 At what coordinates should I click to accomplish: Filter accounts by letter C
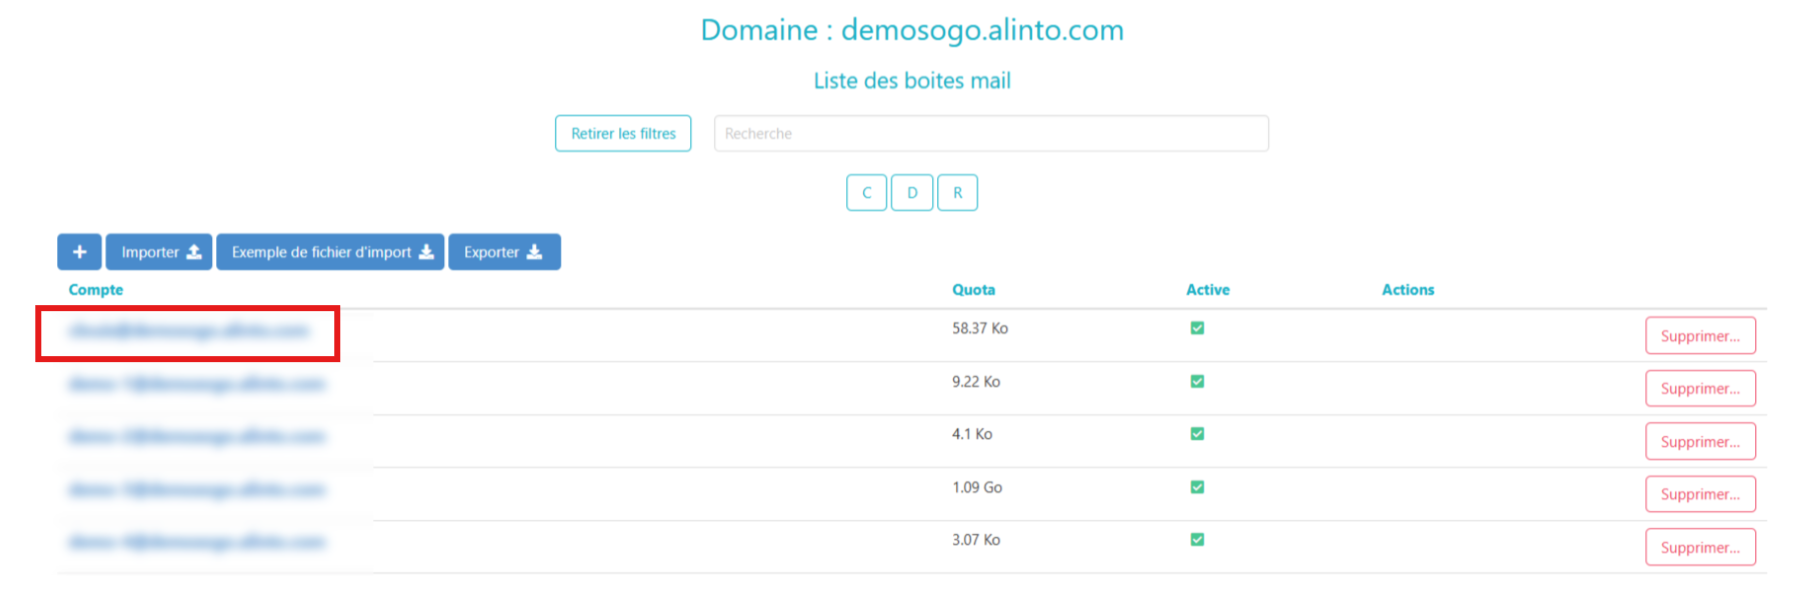click(x=866, y=193)
